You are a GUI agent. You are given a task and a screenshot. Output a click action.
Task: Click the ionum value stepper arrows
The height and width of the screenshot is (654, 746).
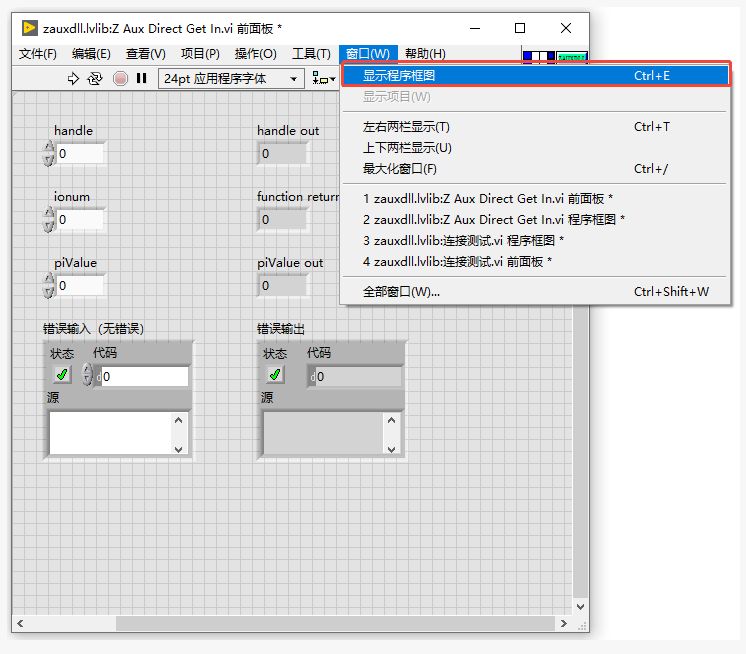(49, 220)
